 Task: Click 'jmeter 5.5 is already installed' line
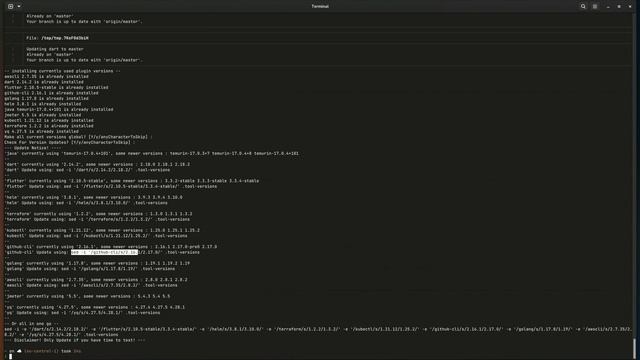point(44,115)
